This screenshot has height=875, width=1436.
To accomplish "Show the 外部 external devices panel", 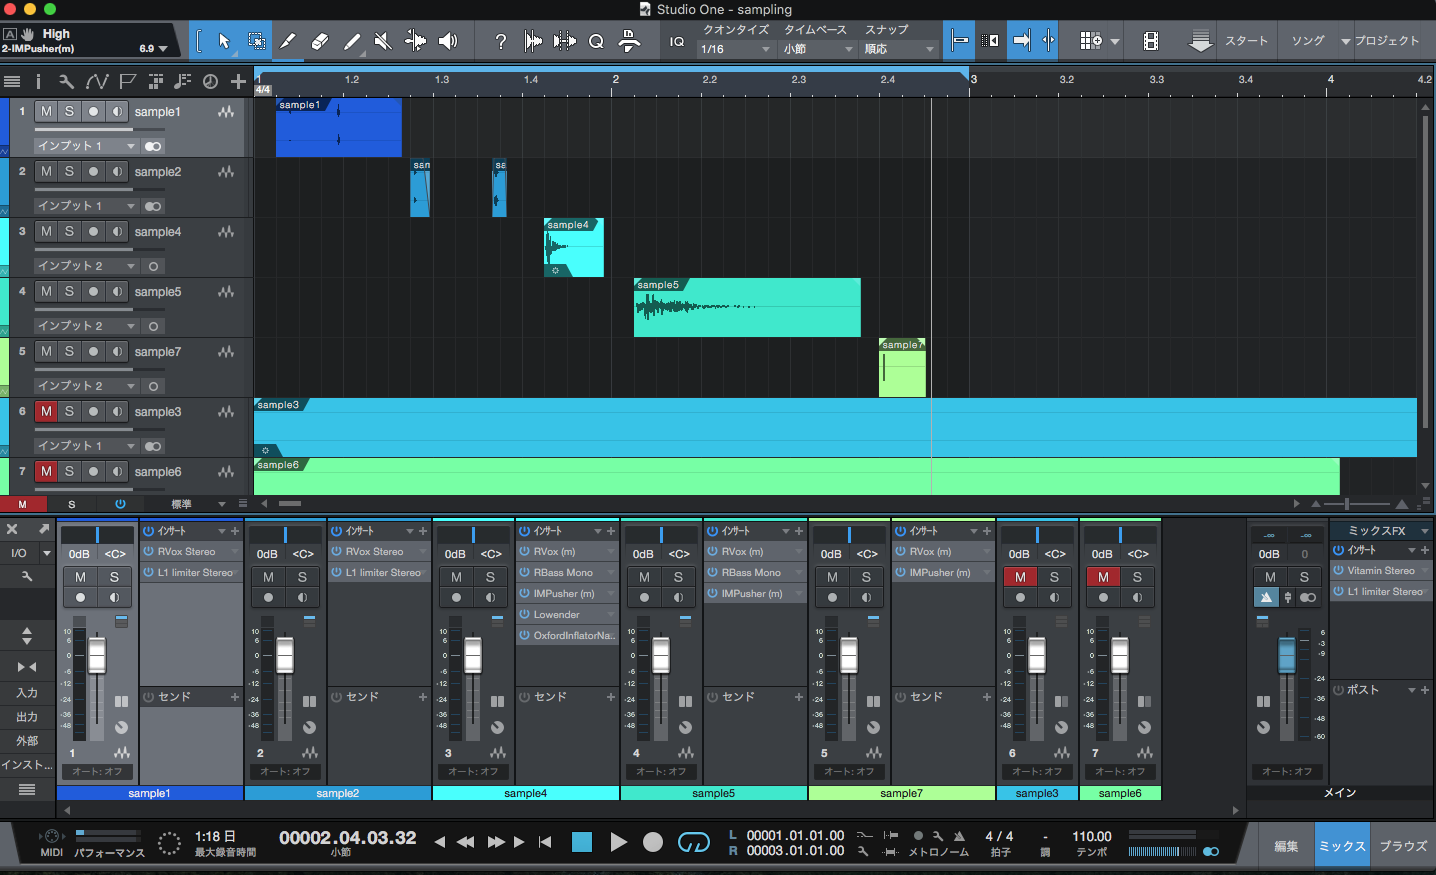I will (27, 741).
